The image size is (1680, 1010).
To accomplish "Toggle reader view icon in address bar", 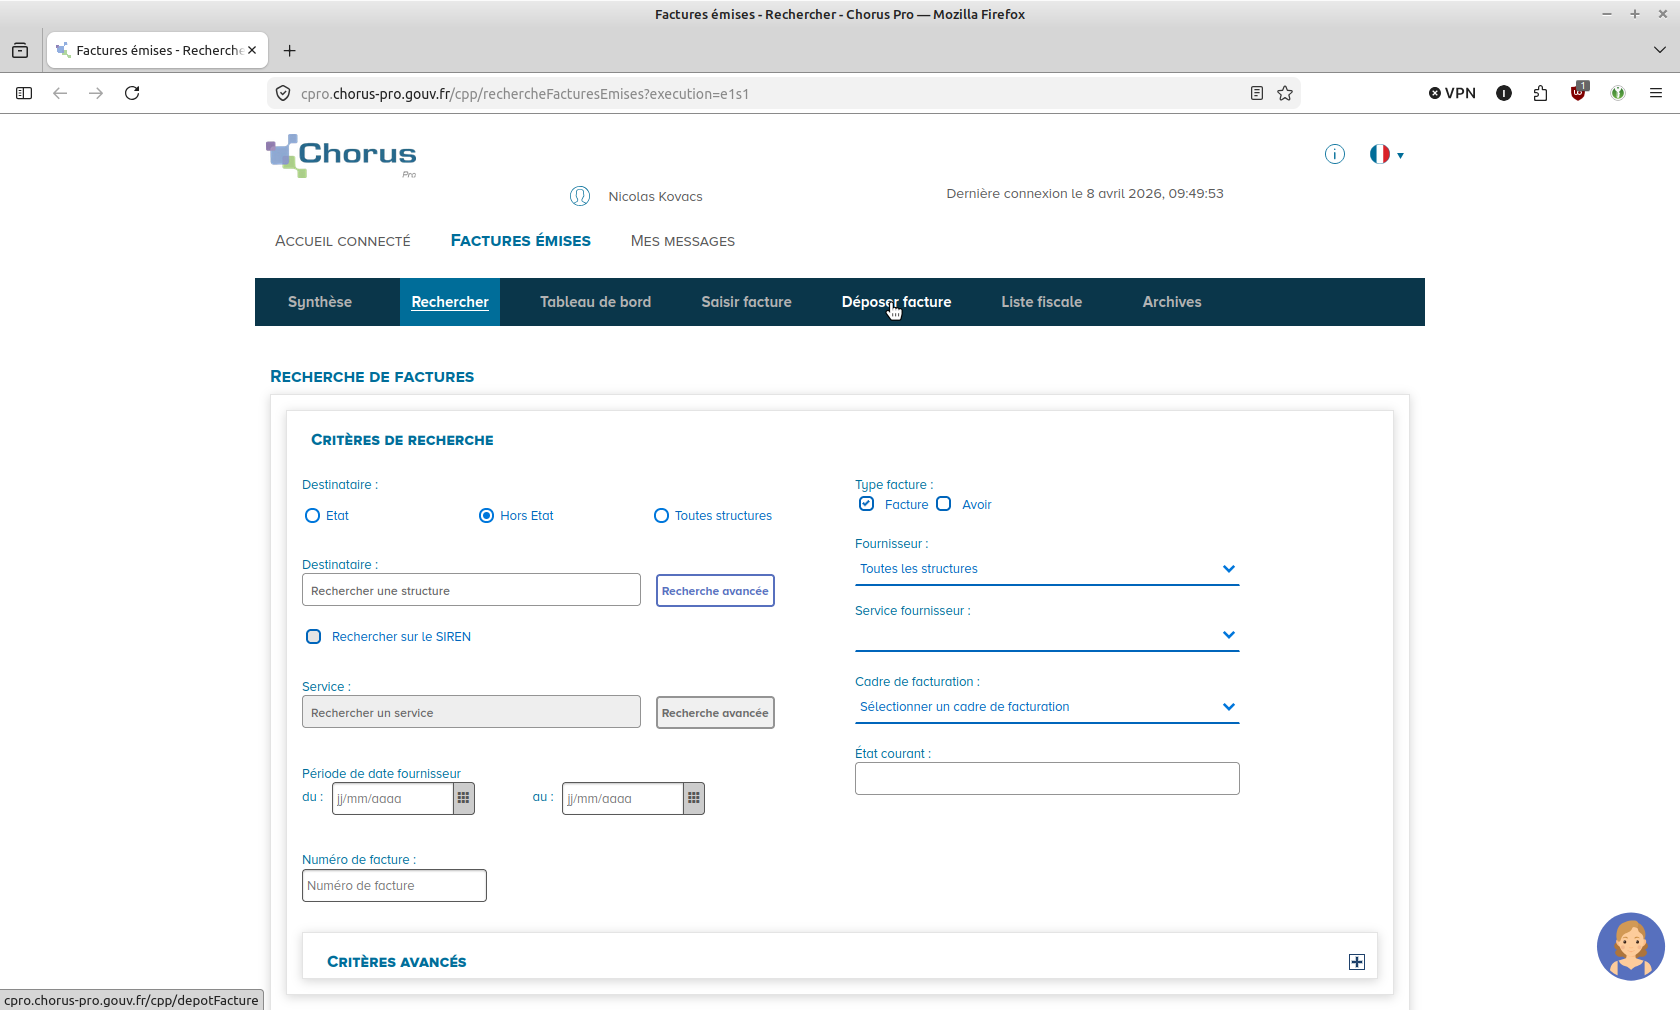I will coord(1257,93).
